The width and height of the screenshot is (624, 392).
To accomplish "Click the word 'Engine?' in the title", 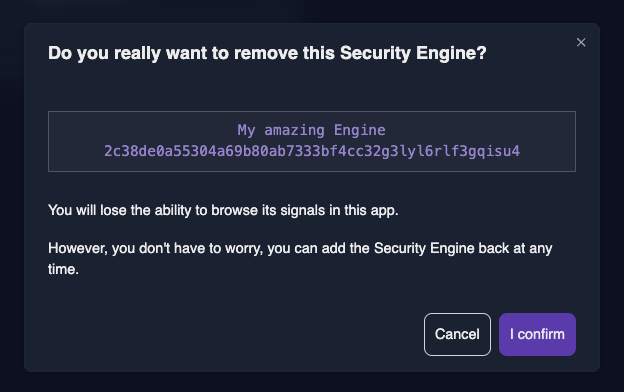I will 451,53.
